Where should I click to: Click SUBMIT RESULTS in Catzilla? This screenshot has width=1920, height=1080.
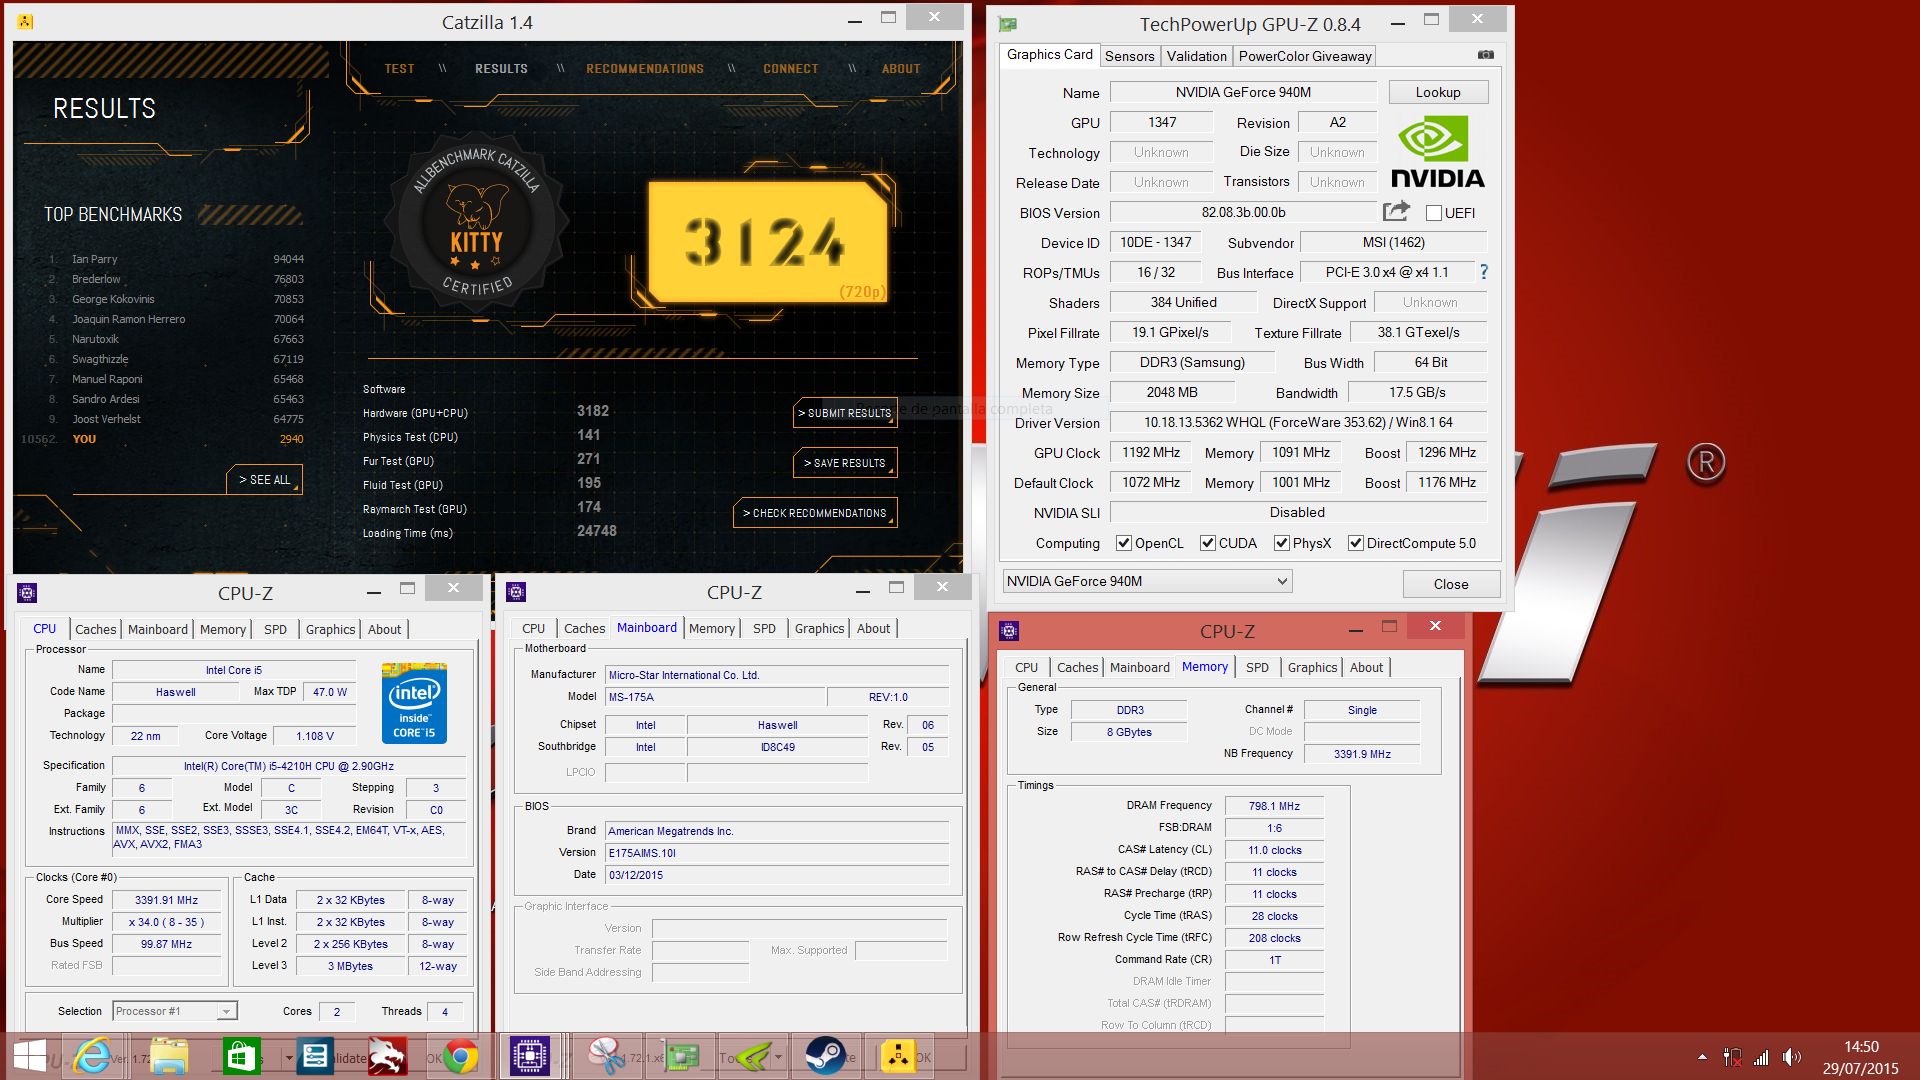coord(845,413)
